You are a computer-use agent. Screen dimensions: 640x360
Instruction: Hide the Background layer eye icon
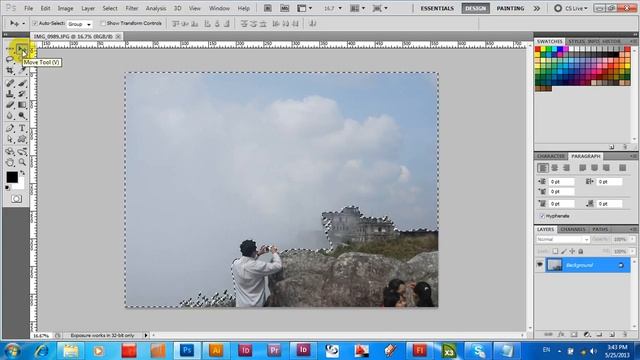(x=540, y=265)
